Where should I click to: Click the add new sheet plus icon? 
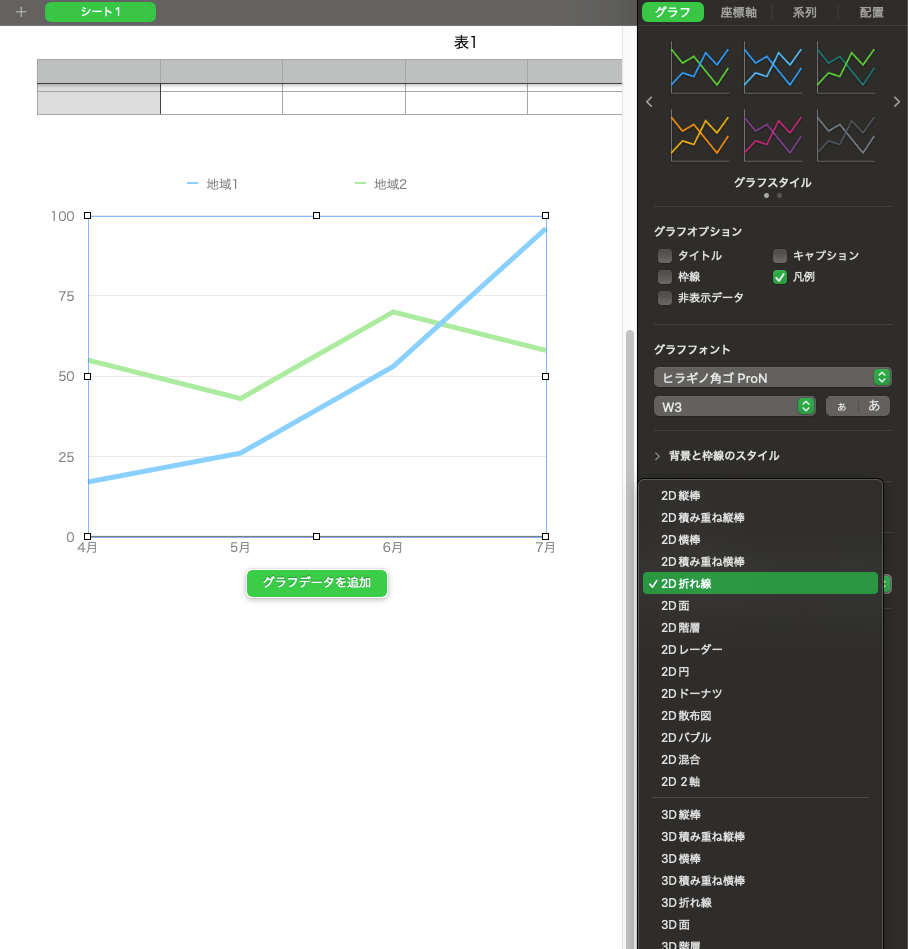point(21,12)
